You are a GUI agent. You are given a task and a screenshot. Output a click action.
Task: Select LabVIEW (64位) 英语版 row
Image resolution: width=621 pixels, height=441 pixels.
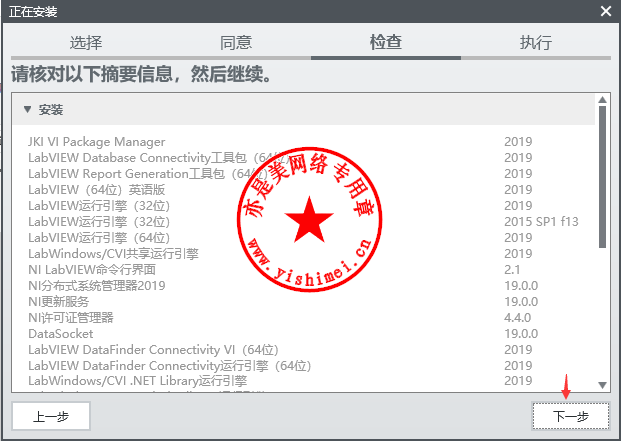click(304, 190)
